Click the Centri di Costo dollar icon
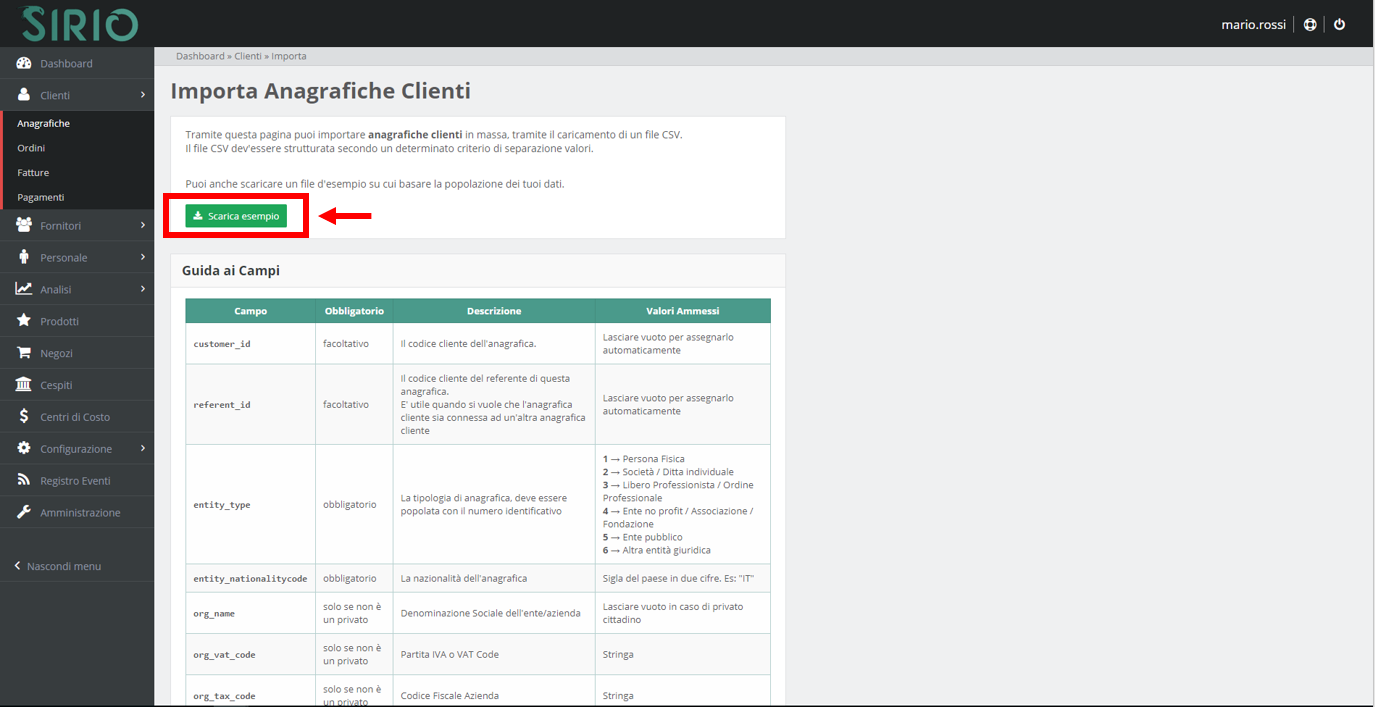This screenshot has width=1375, height=707. (x=24, y=417)
